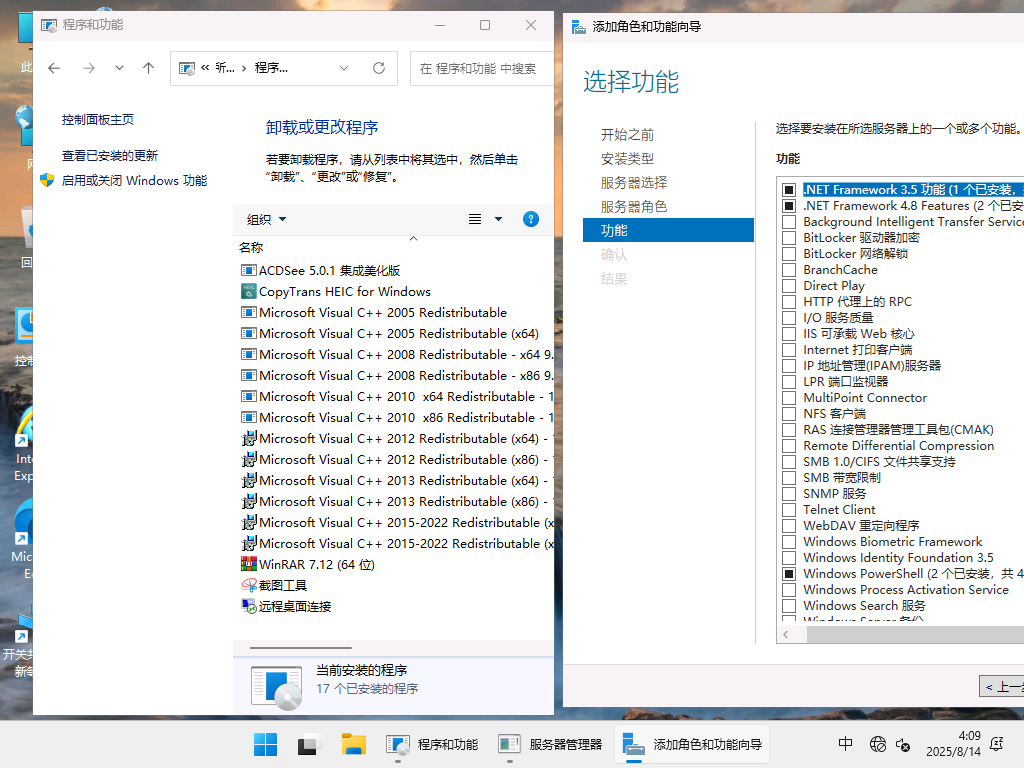
Task: Open the Windows Start button
Action: click(x=265, y=744)
